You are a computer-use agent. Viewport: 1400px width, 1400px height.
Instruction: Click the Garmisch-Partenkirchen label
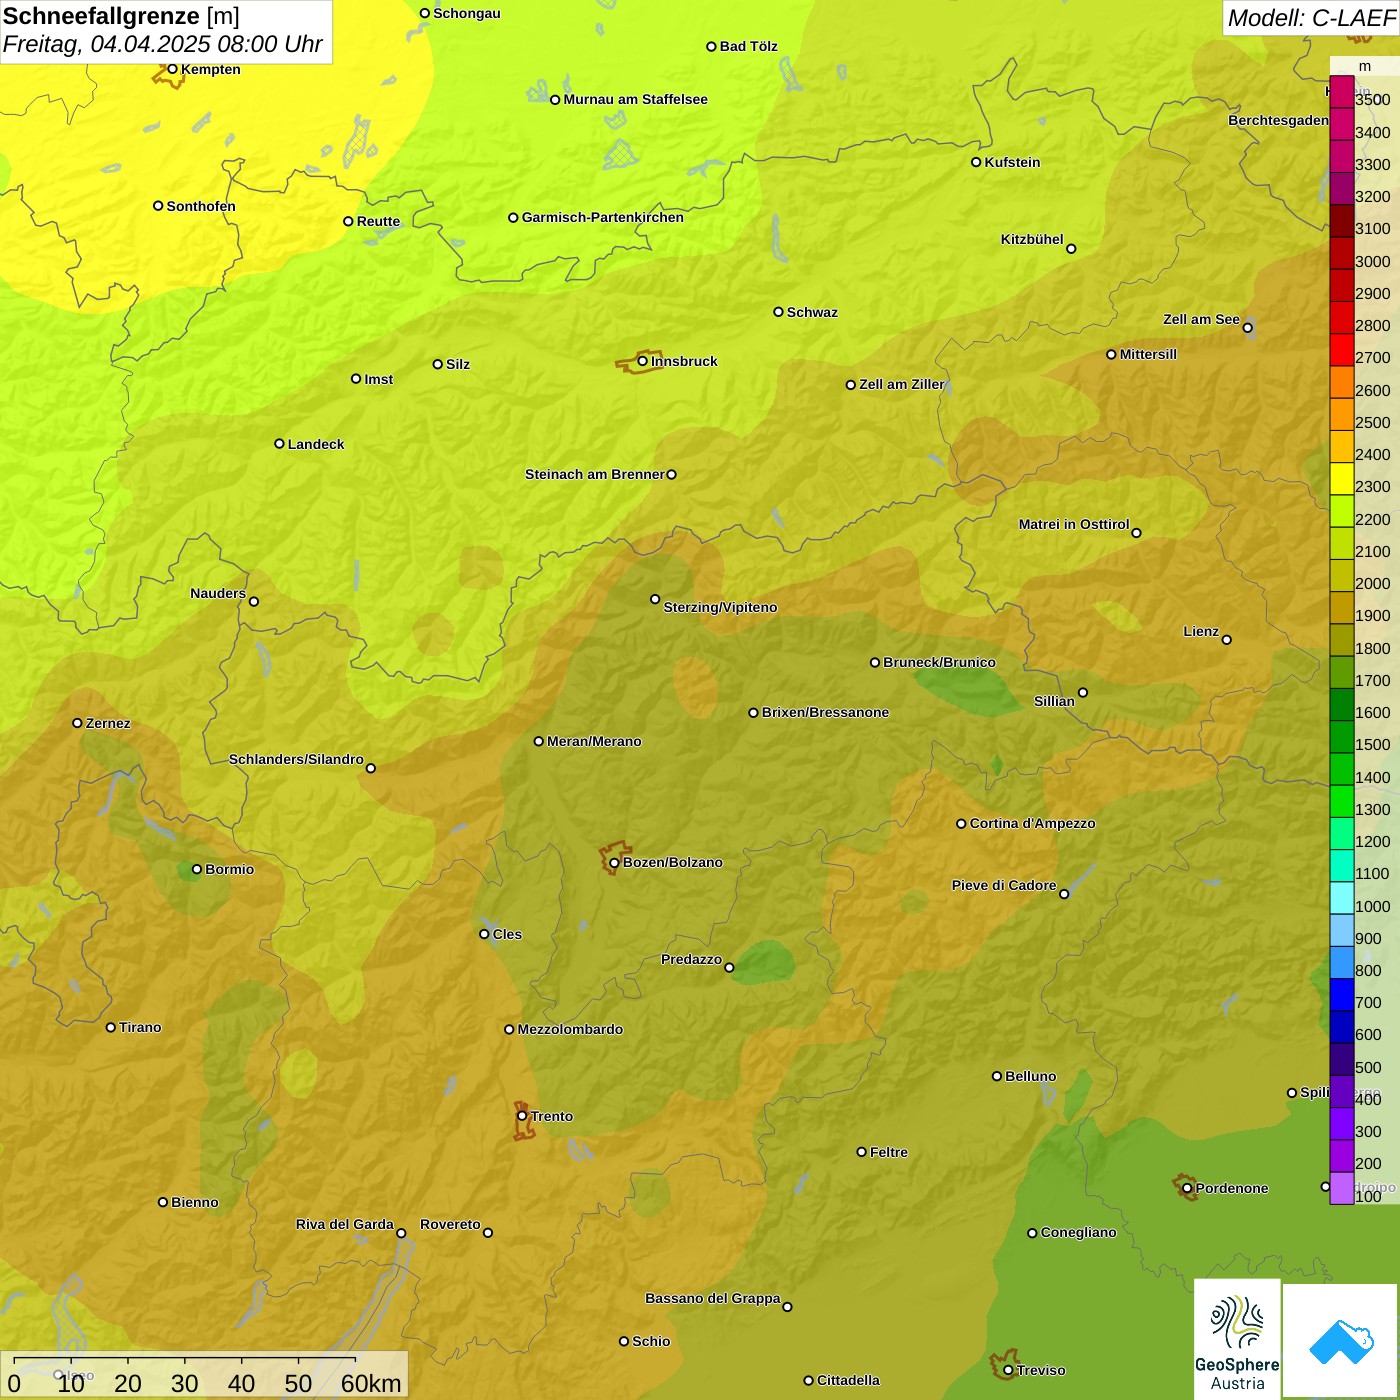pyautogui.click(x=603, y=217)
